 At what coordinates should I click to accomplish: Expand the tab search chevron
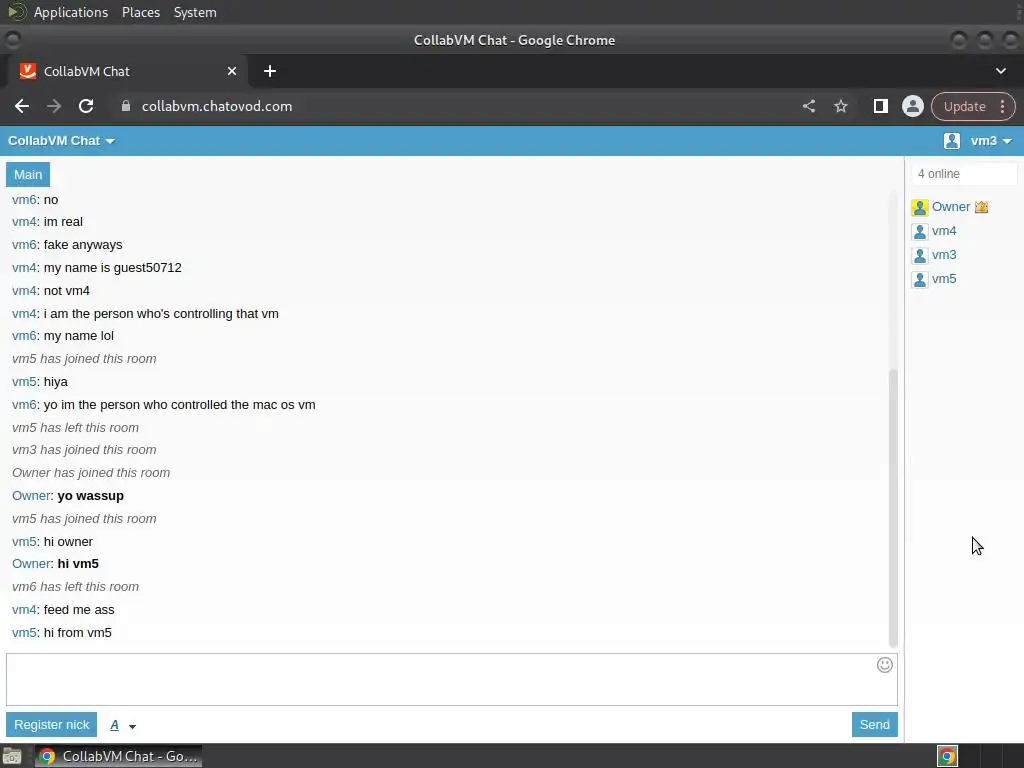[1000, 71]
